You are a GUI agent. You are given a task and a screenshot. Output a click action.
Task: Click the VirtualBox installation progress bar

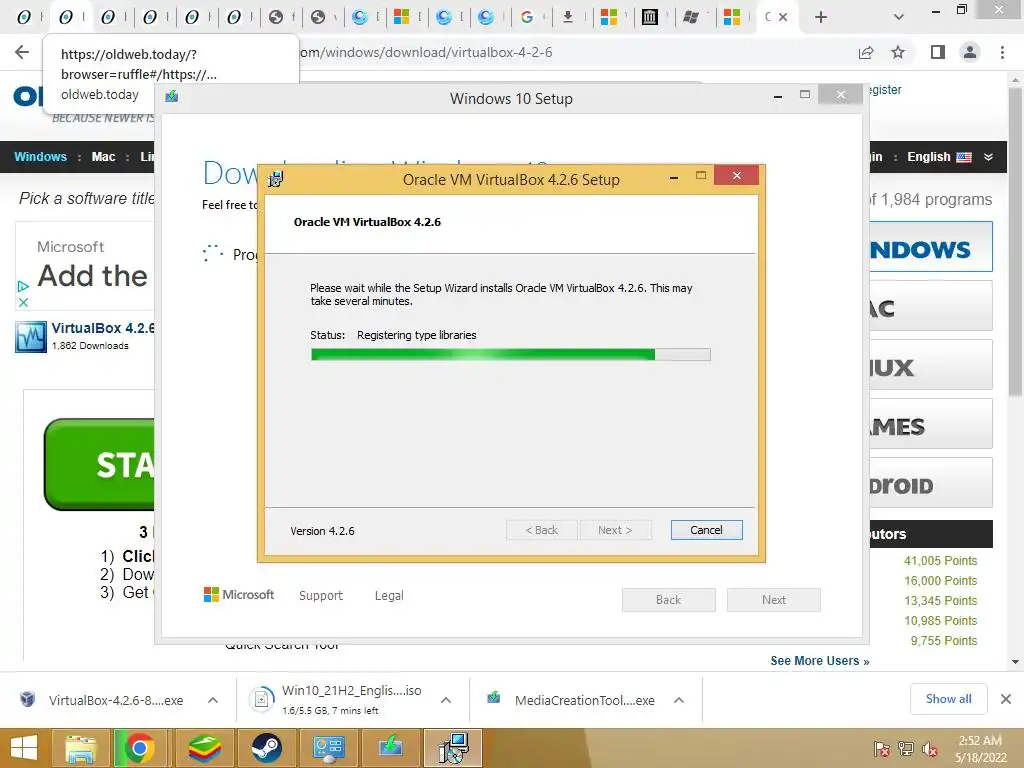510,355
